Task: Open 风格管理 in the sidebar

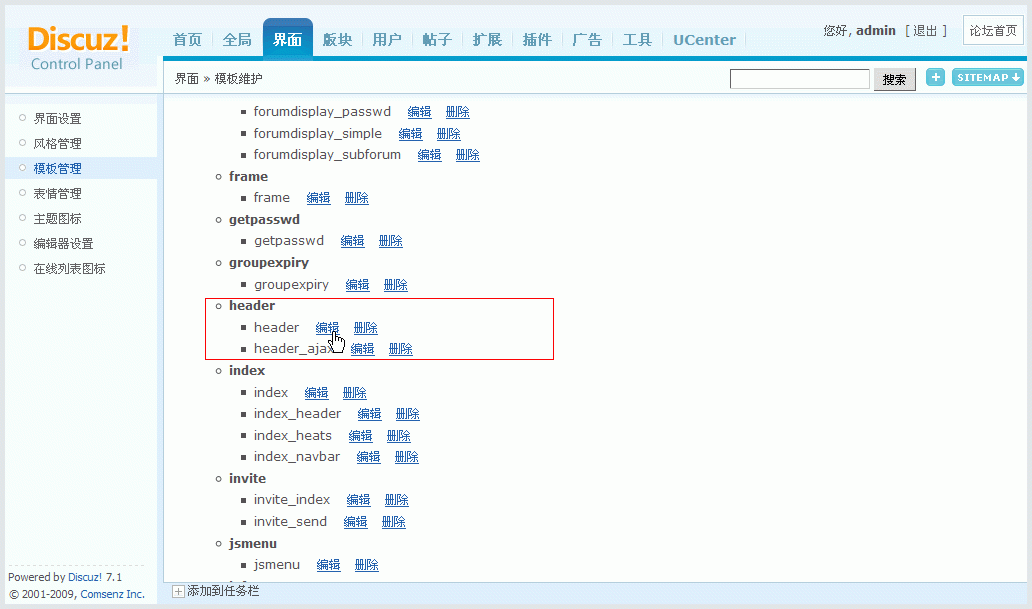Action: [x=58, y=144]
